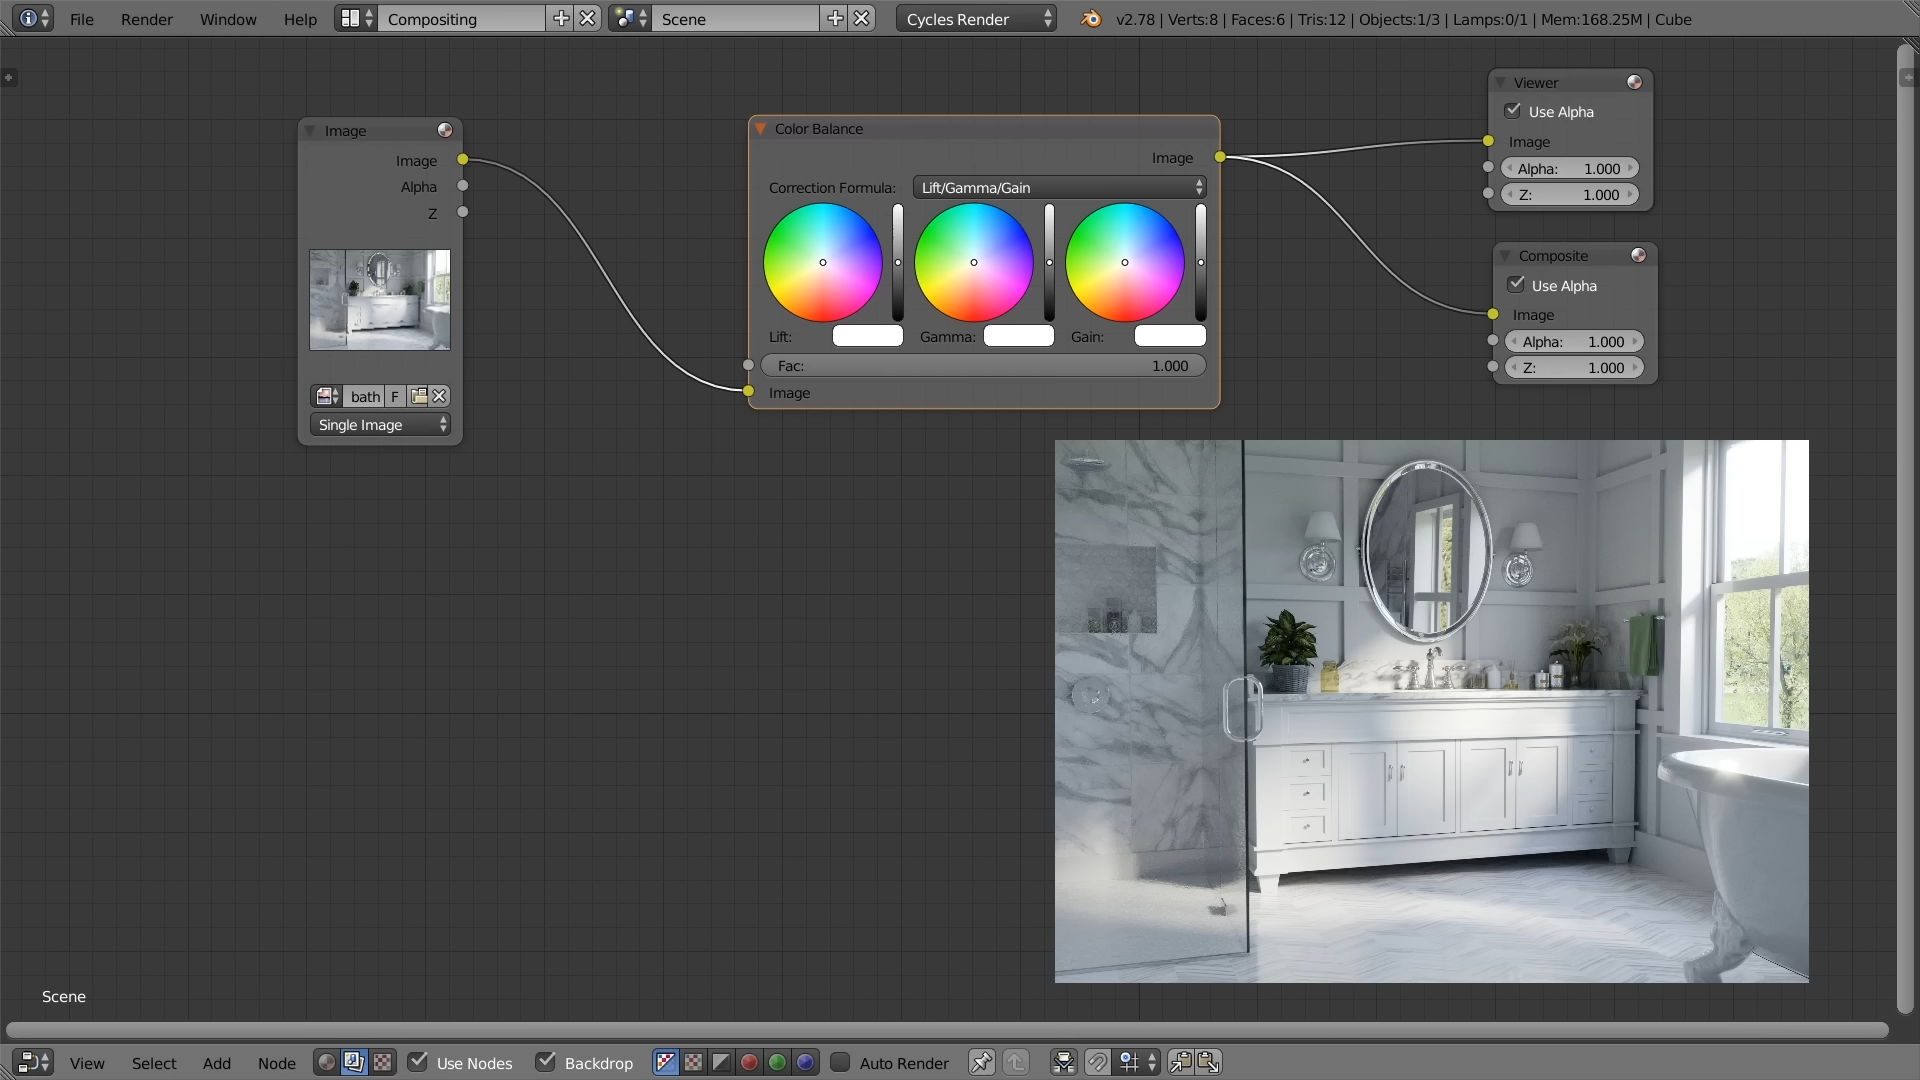Open the Render menu
Image resolution: width=1920 pixels, height=1080 pixels.
(x=146, y=19)
